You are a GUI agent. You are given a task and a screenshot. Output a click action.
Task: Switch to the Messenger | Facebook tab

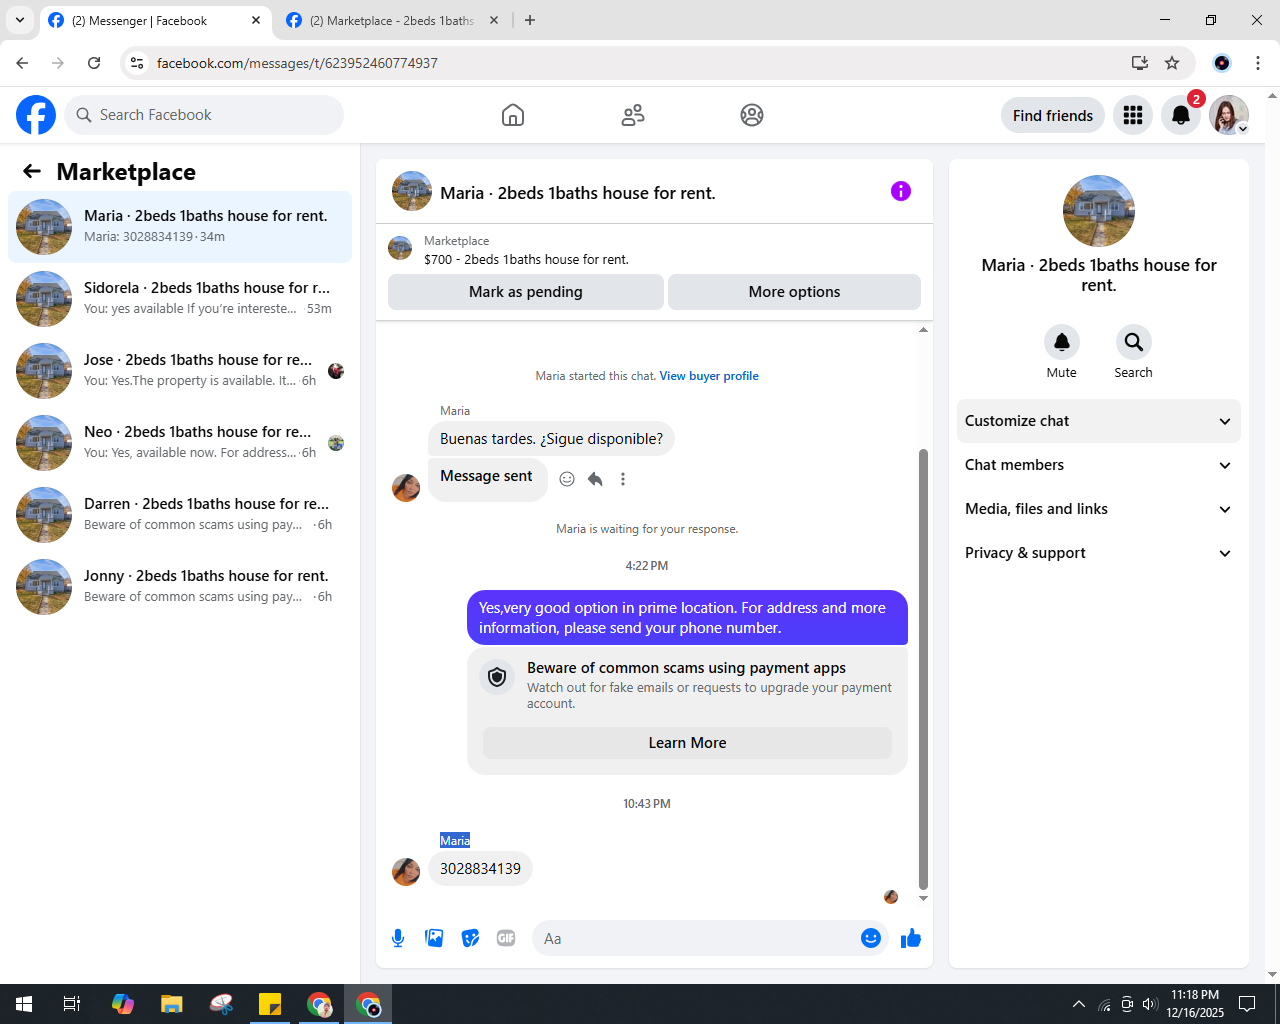[x=154, y=20]
